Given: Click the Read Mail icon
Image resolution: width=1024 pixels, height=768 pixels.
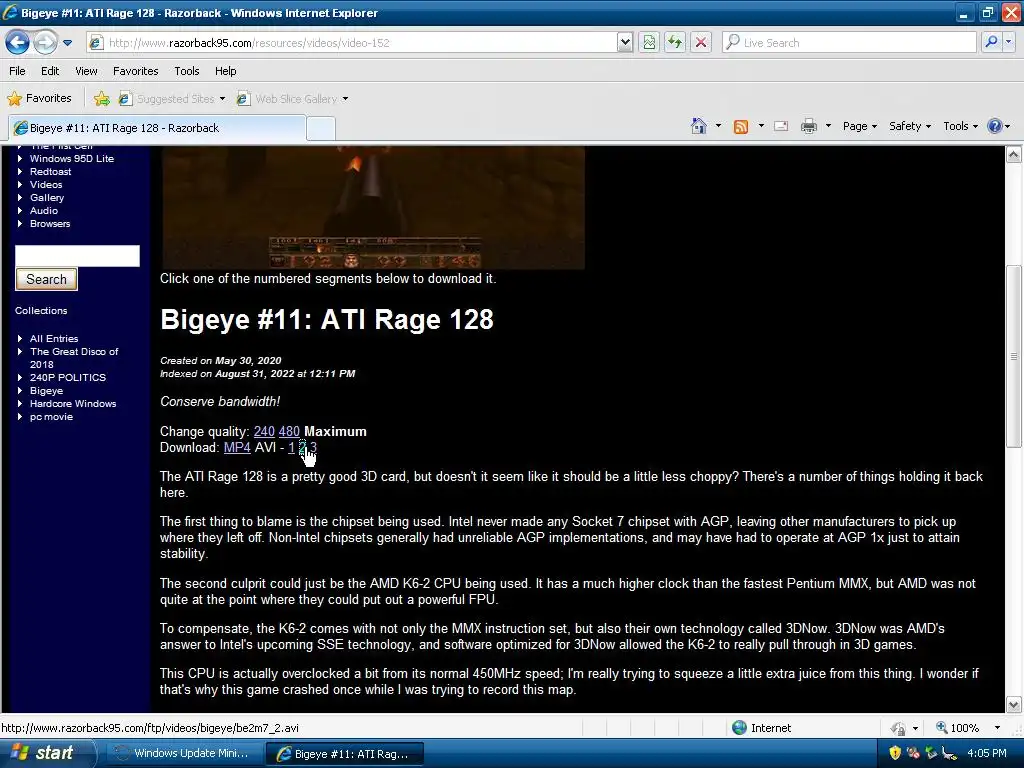Looking at the screenshot, I should pos(781,126).
